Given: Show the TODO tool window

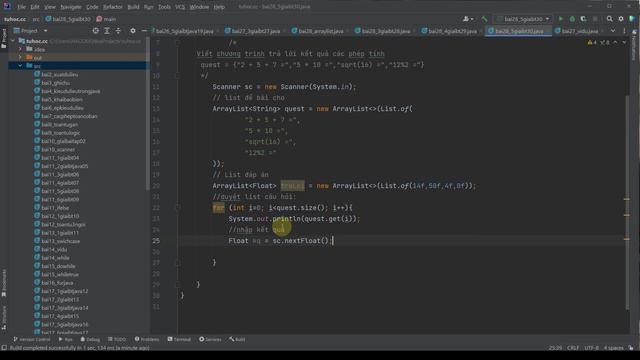Looking at the screenshot, I should click(x=117, y=339).
